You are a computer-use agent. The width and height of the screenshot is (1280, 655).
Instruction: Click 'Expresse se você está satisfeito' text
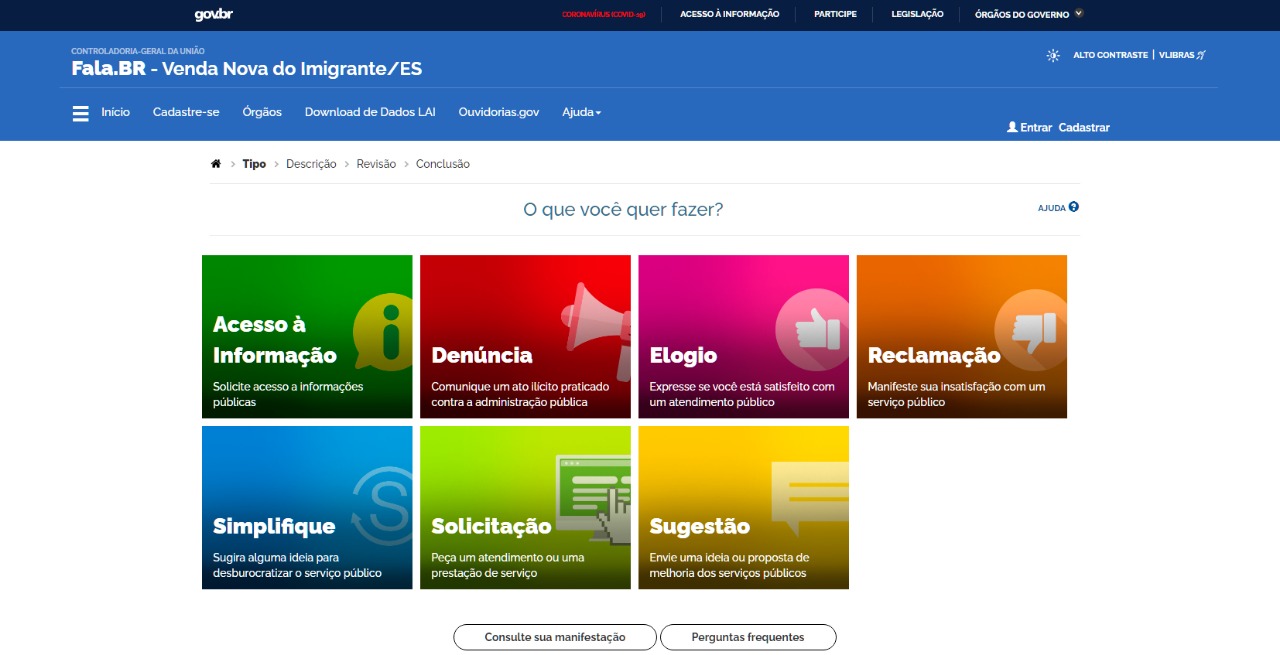(x=742, y=394)
